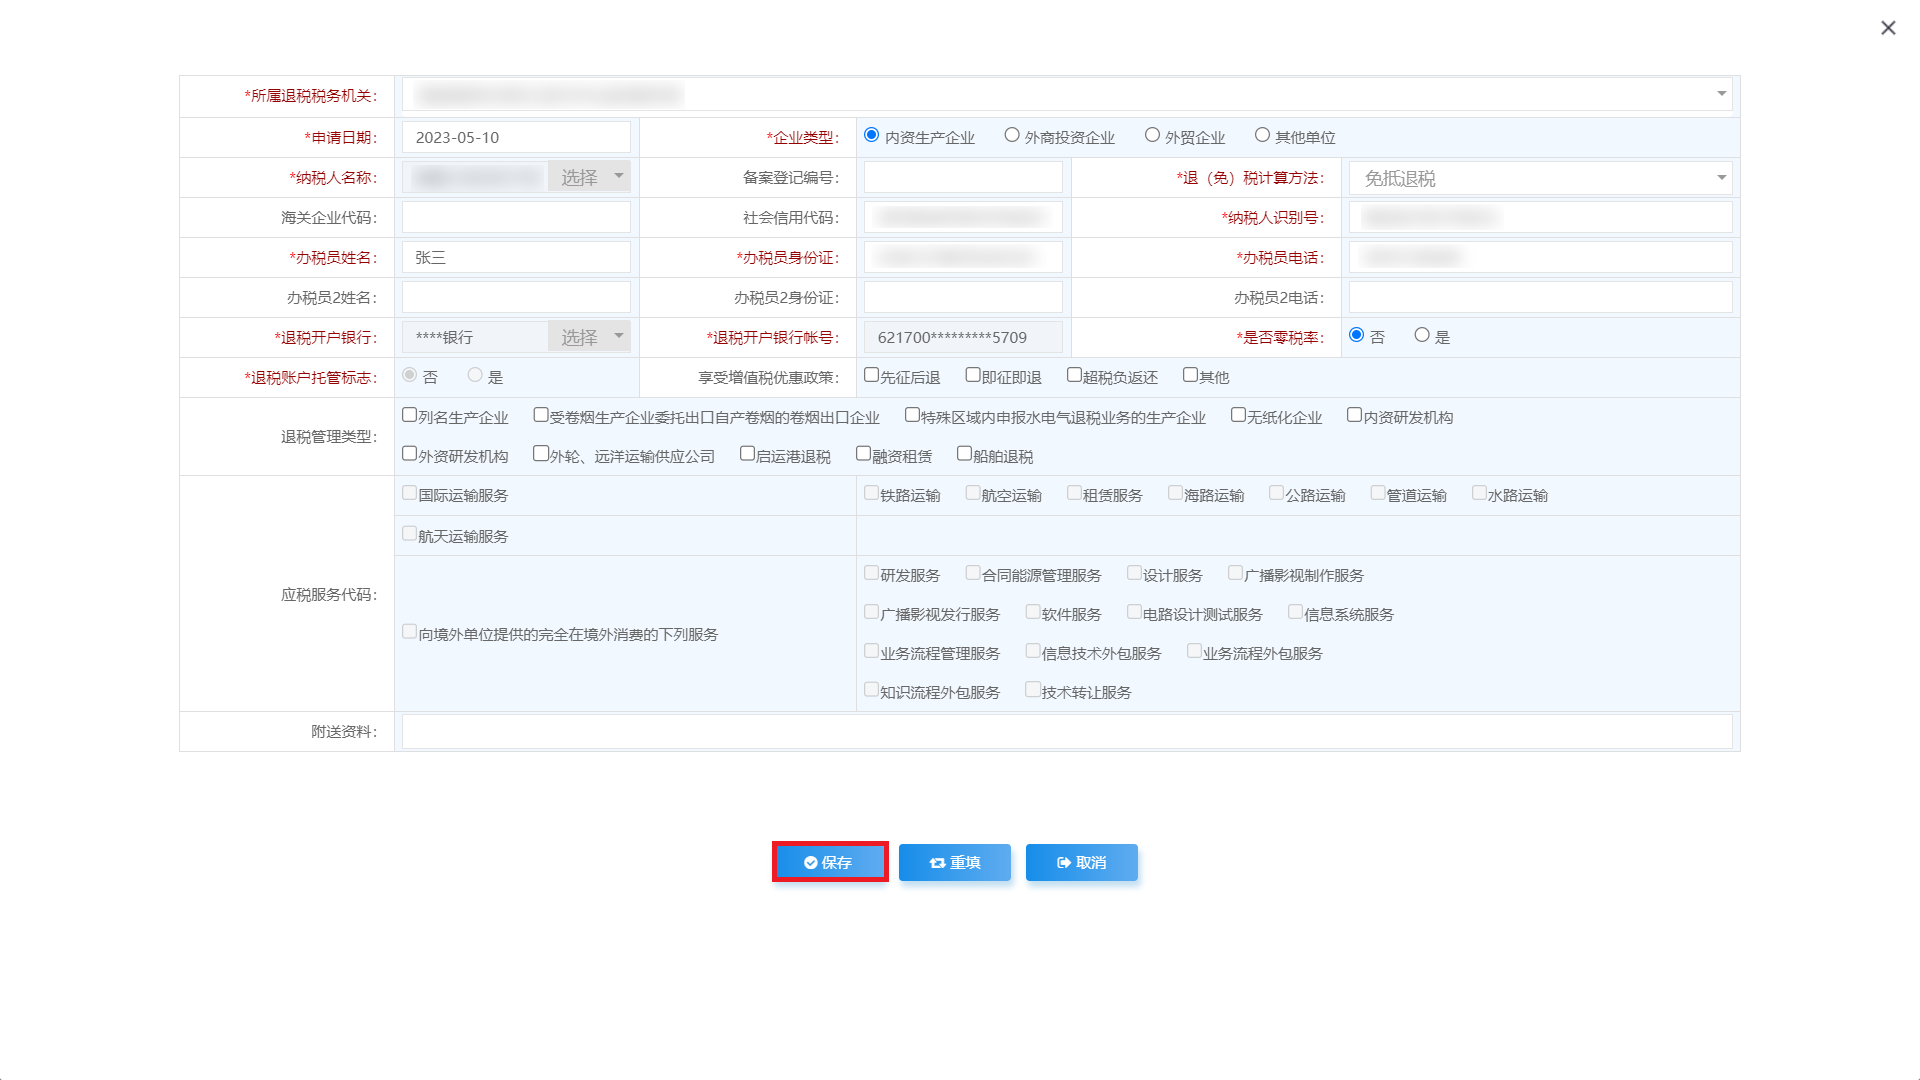Screen dimensions: 1920x1080
Task: Check 列名生产企业 management type
Action: 409,414
